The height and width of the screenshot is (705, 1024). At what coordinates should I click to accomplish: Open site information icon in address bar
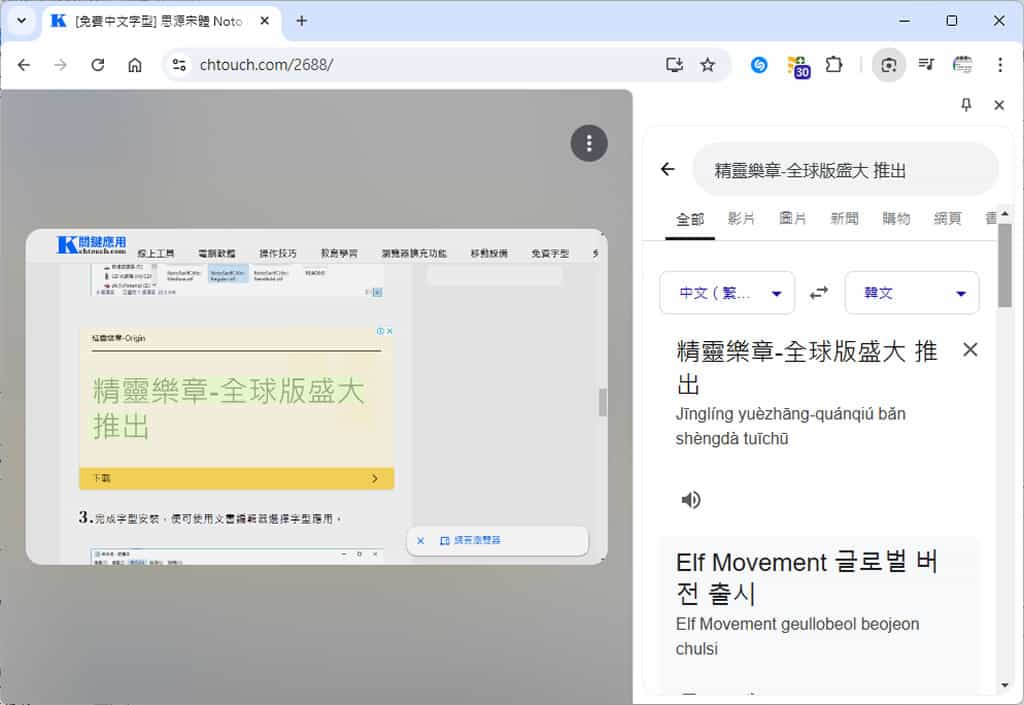tap(179, 65)
